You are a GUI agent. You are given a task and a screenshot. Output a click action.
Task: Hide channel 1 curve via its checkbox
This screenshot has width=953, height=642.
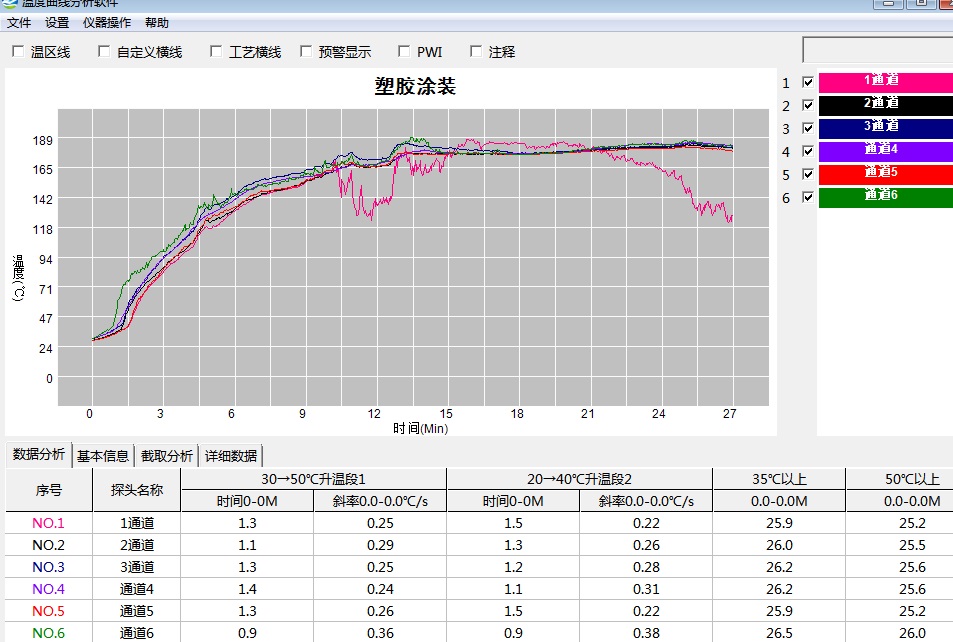pos(808,83)
